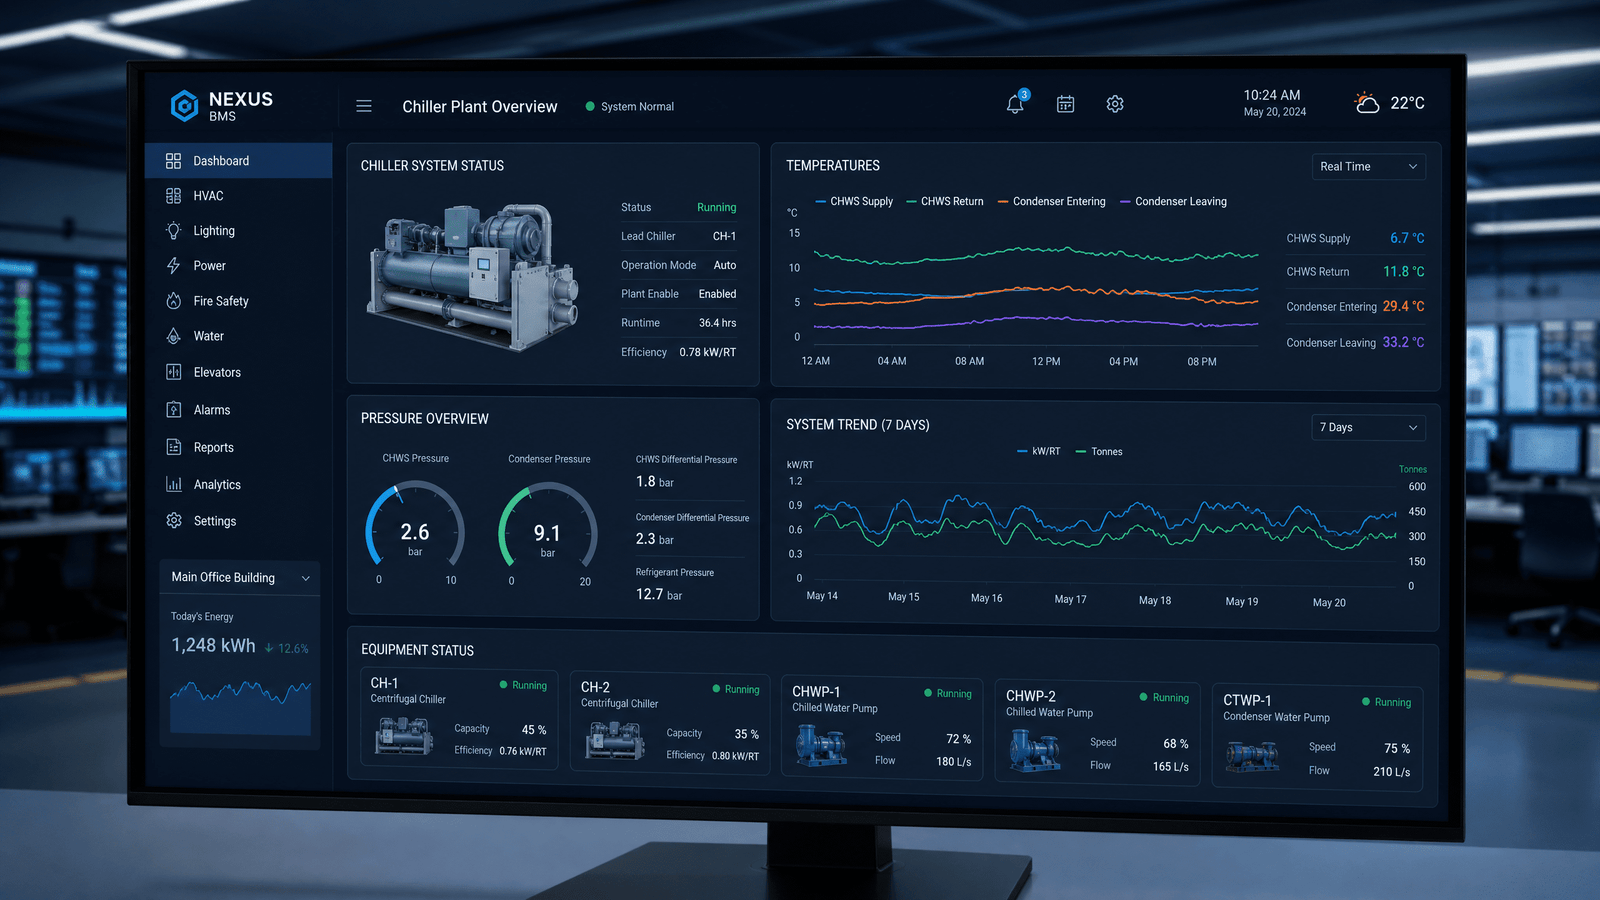Open the Real Time dropdown
Image resolution: width=1600 pixels, height=900 pixels.
pos(1368,166)
